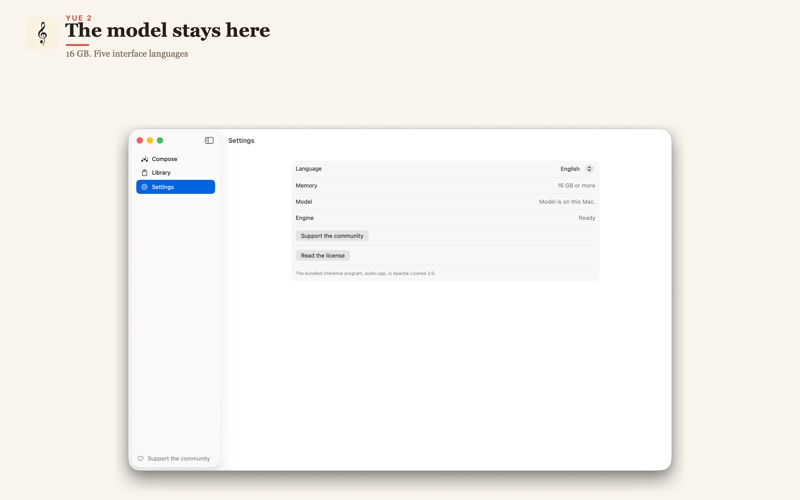The height and width of the screenshot is (500, 800).
Task: Close the window with red button
Action: pos(140,140)
